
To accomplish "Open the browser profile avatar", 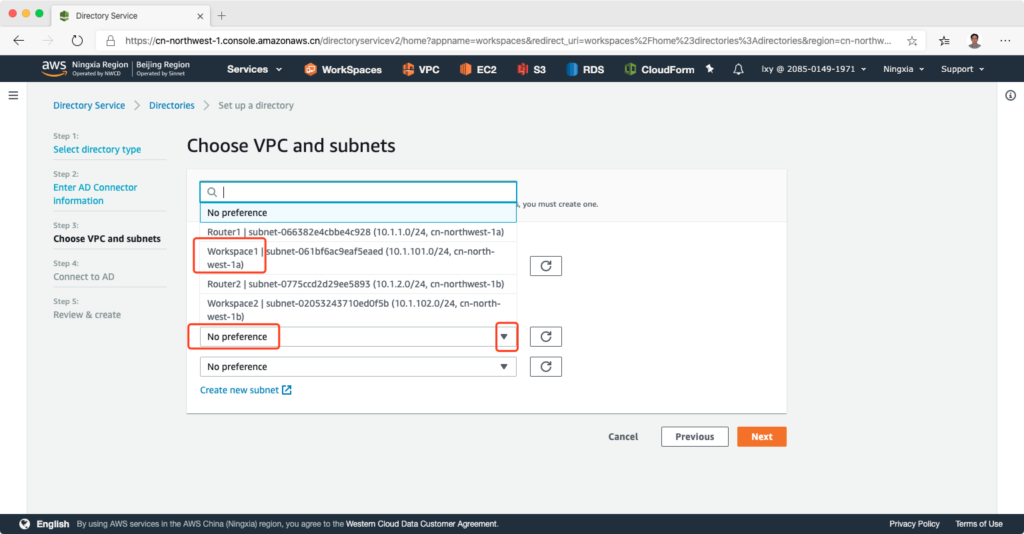I will tap(974, 41).
